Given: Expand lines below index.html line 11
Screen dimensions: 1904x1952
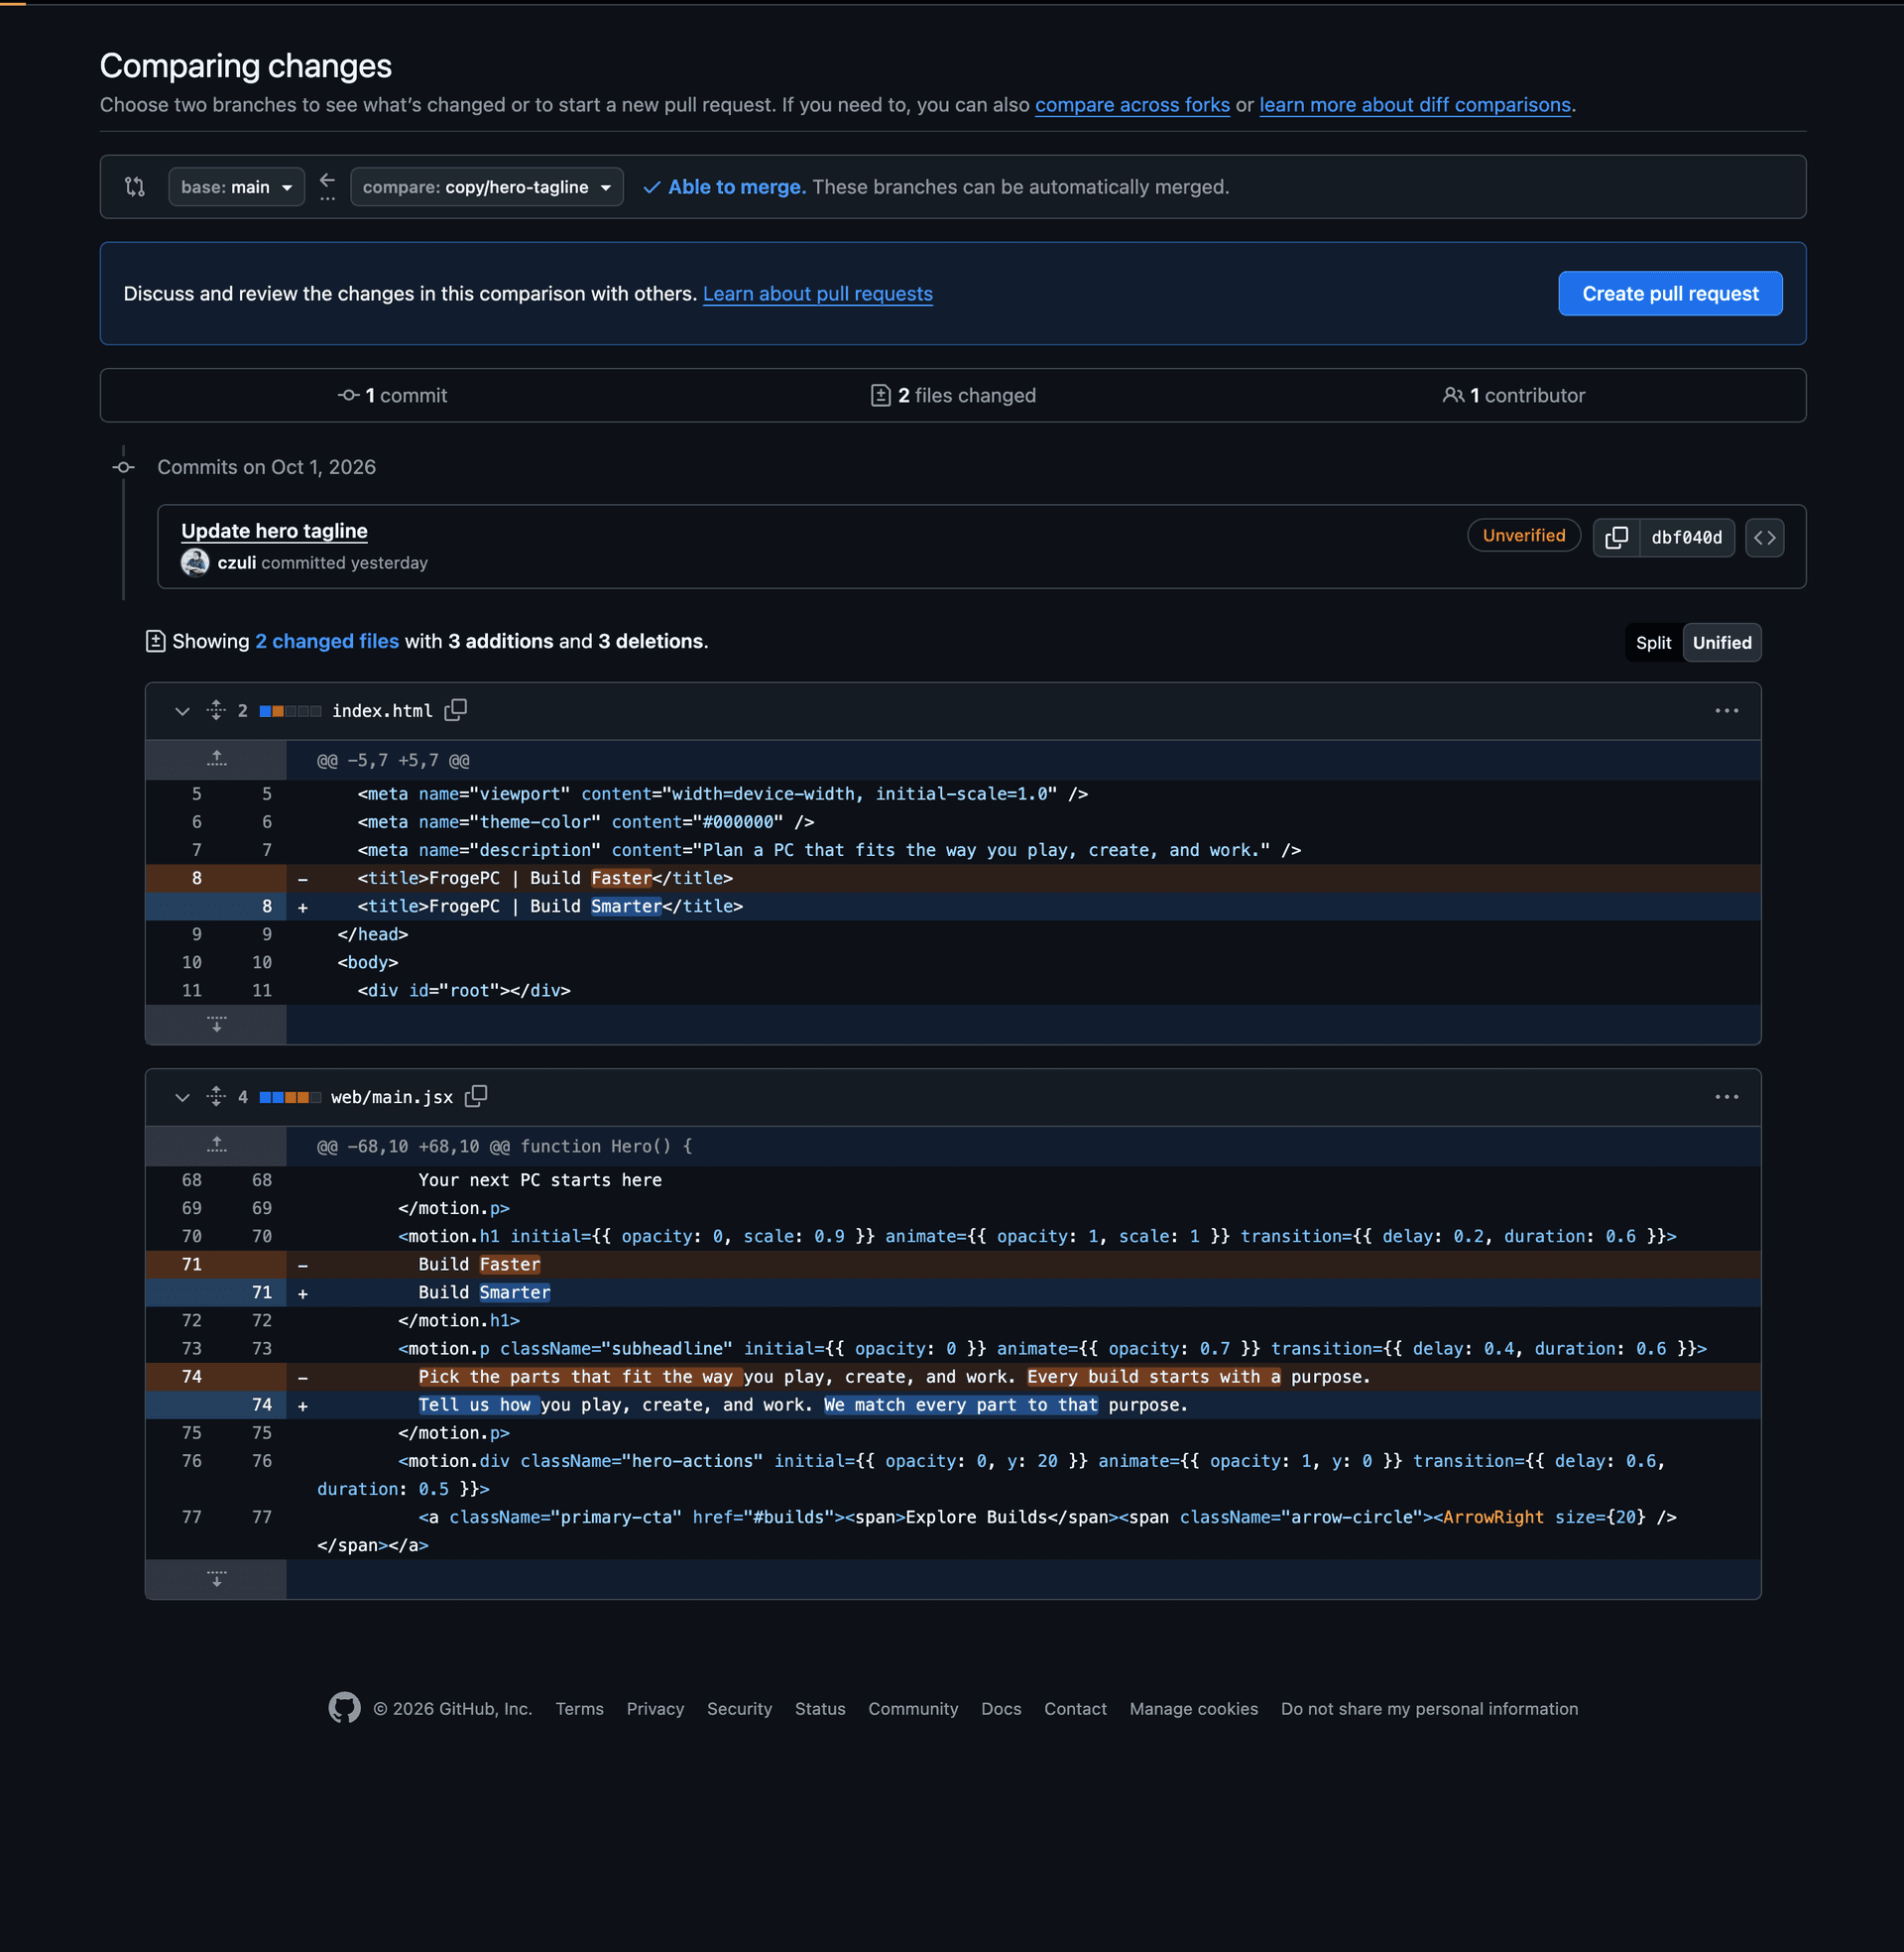Looking at the screenshot, I should [216, 1024].
